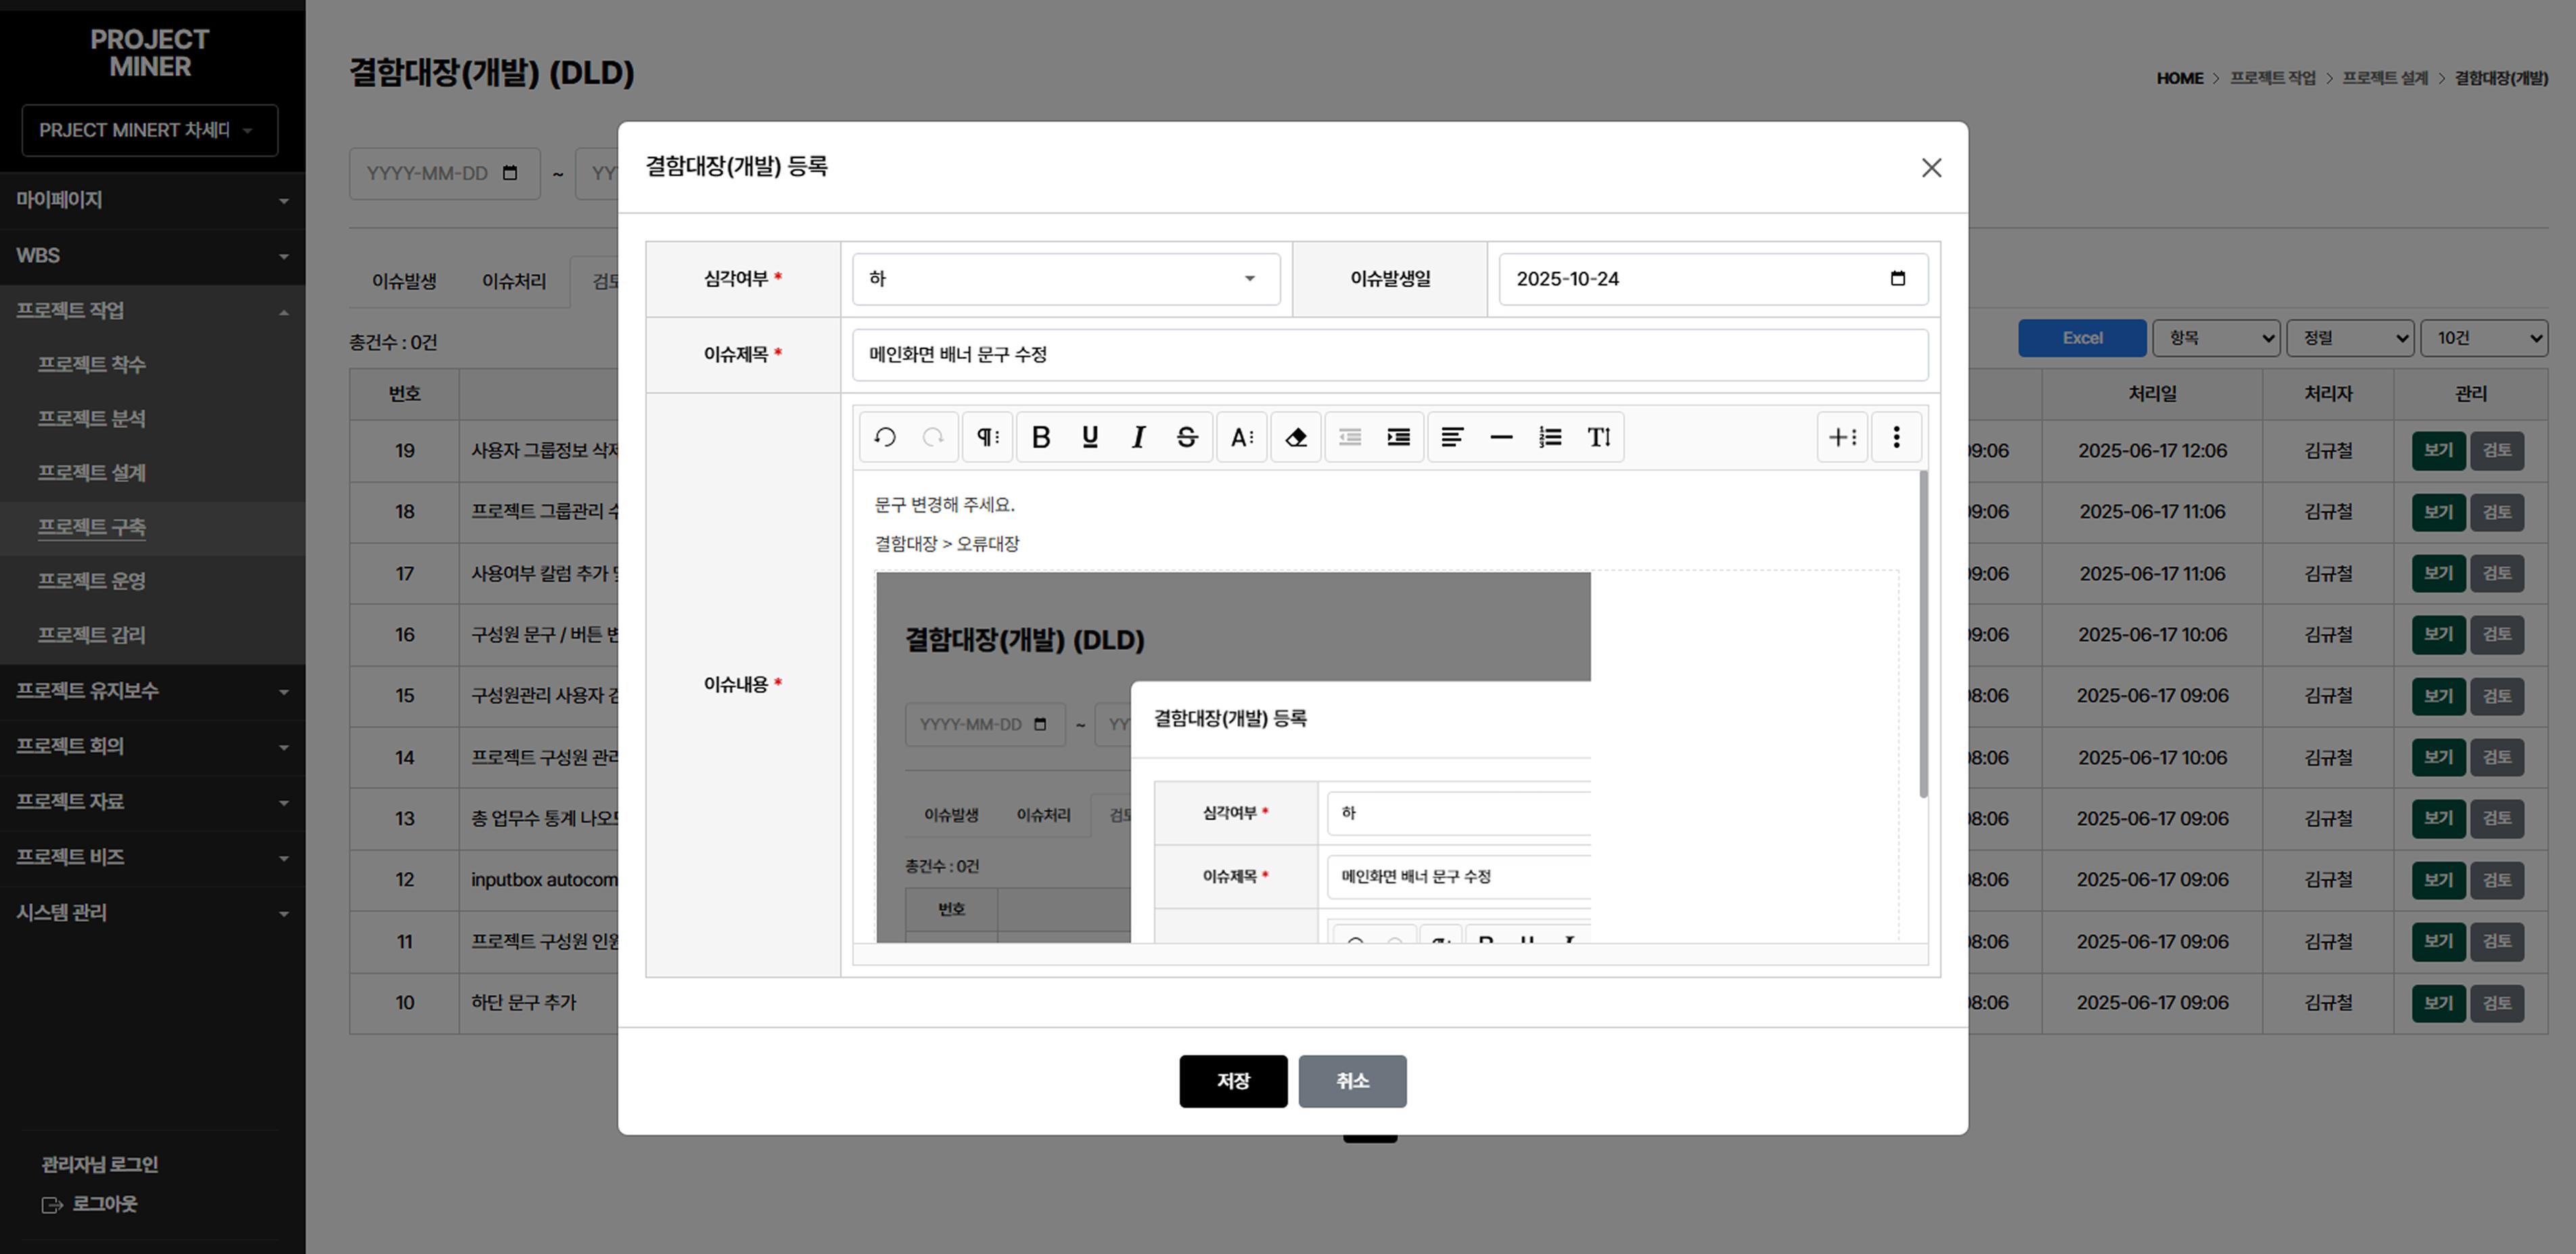Insert a horizontal rule line

[1501, 437]
